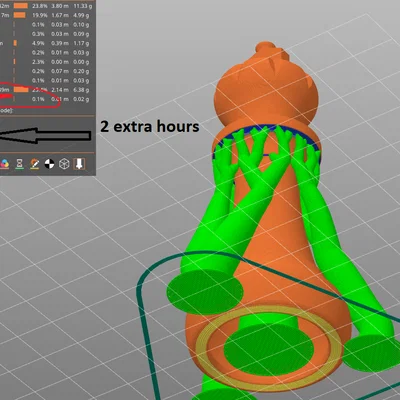This screenshot has width=400, height=400.
Task: Select the 0.02 g weight value
Action: click(81, 99)
